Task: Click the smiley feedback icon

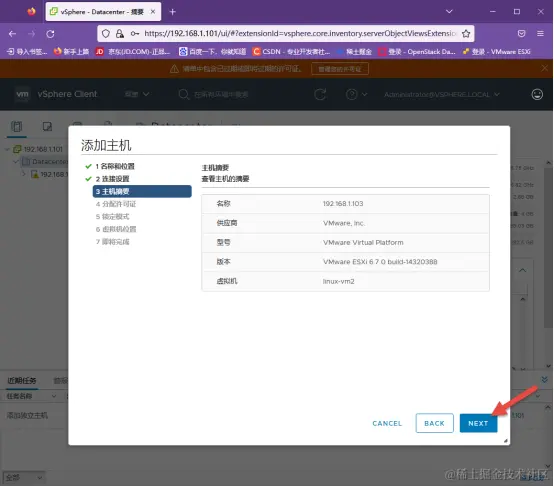Action: [537, 94]
